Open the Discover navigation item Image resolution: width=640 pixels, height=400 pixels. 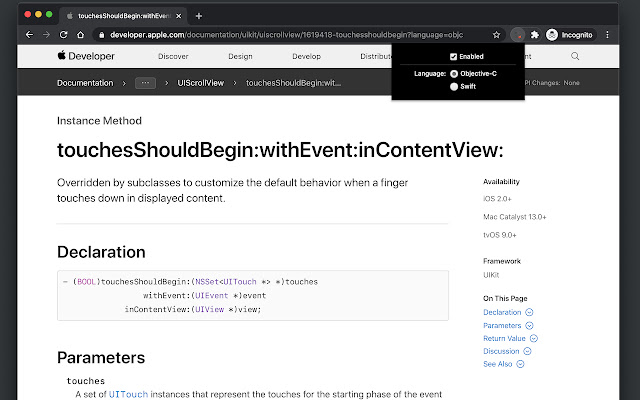(x=173, y=56)
